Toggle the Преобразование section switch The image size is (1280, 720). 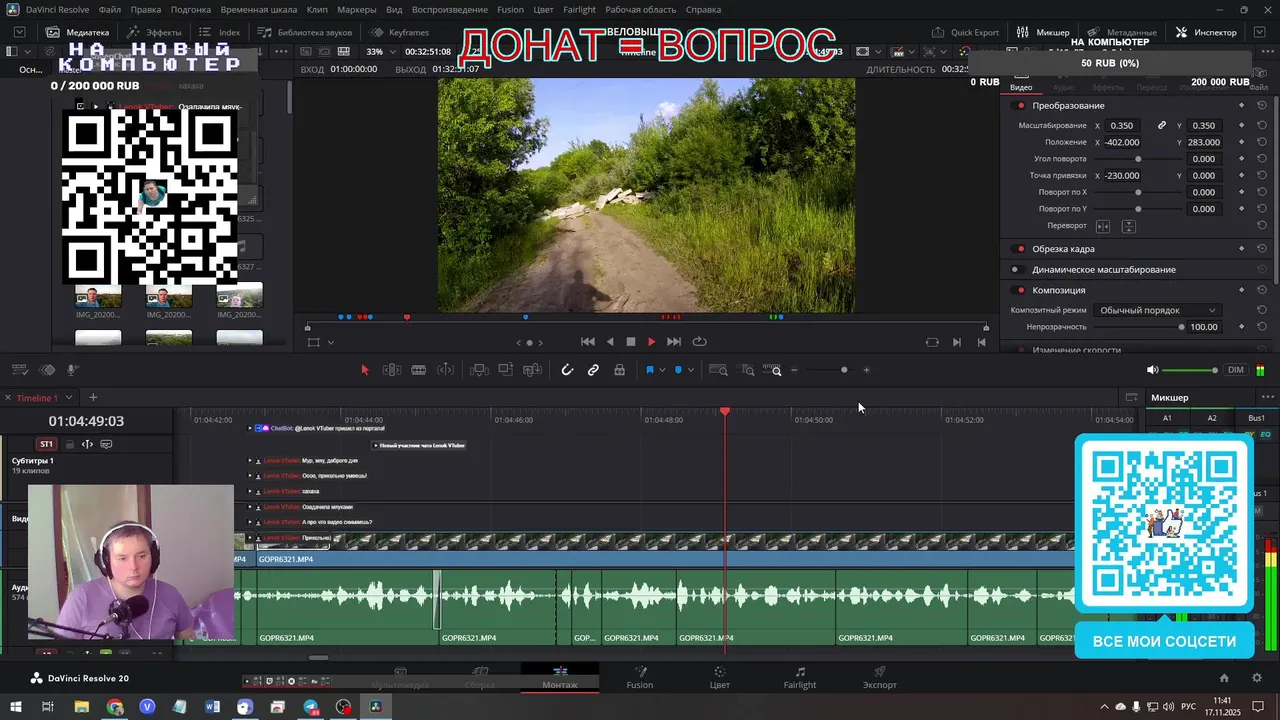1020,106
